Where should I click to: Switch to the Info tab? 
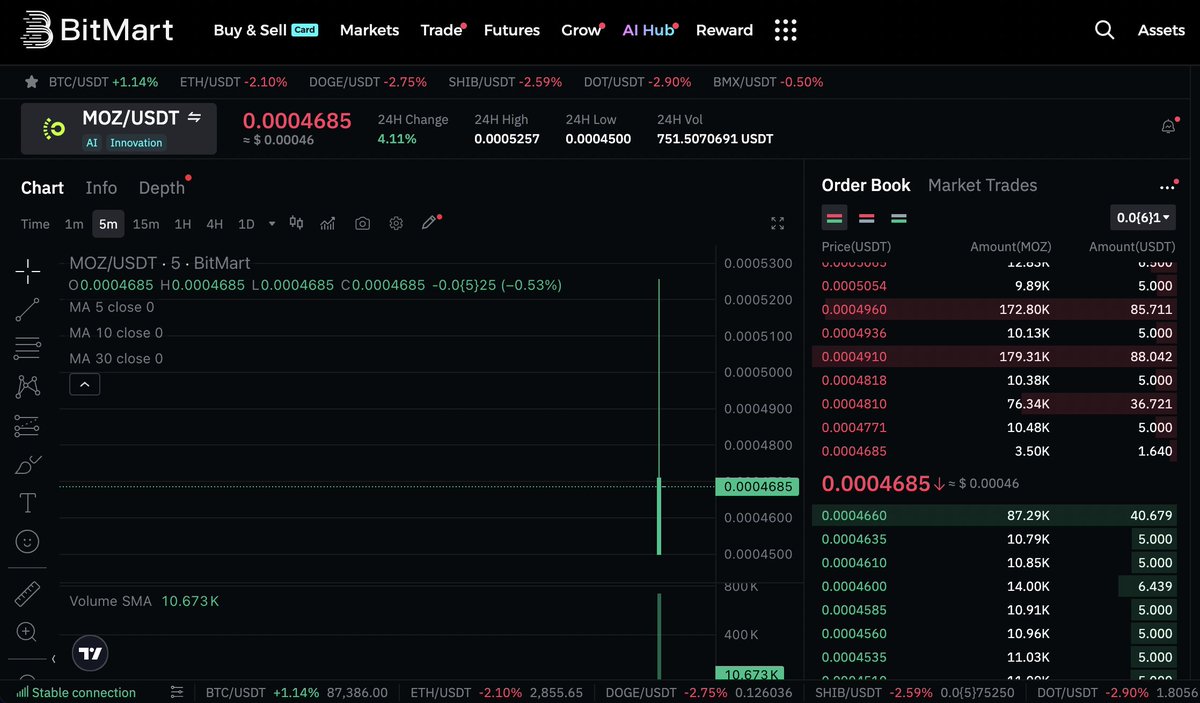click(x=101, y=188)
